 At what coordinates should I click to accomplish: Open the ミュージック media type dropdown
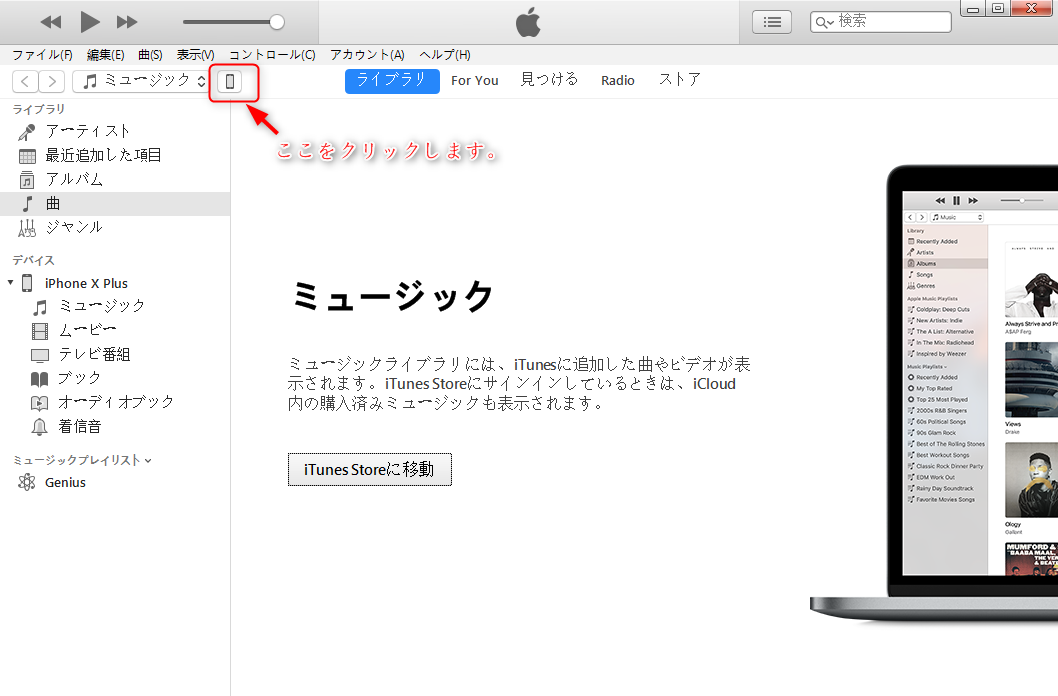(141, 82)
